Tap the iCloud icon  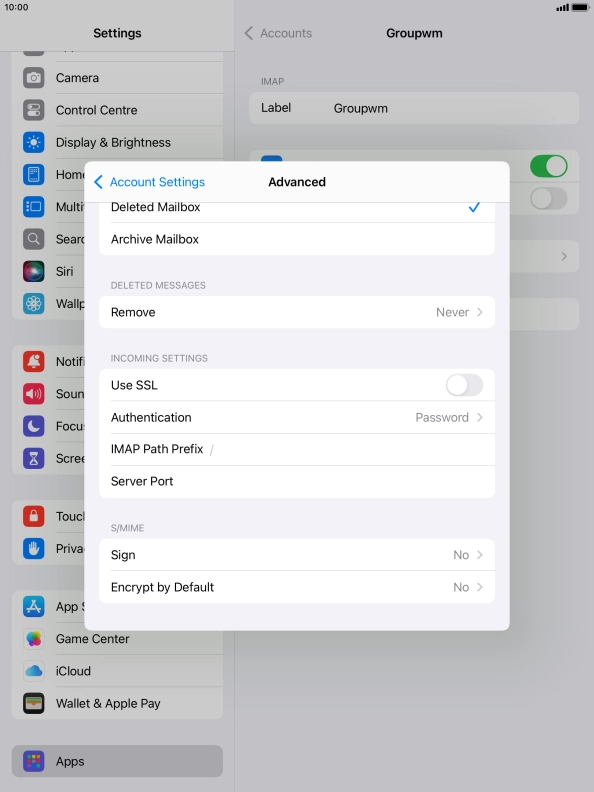[33, 671]
